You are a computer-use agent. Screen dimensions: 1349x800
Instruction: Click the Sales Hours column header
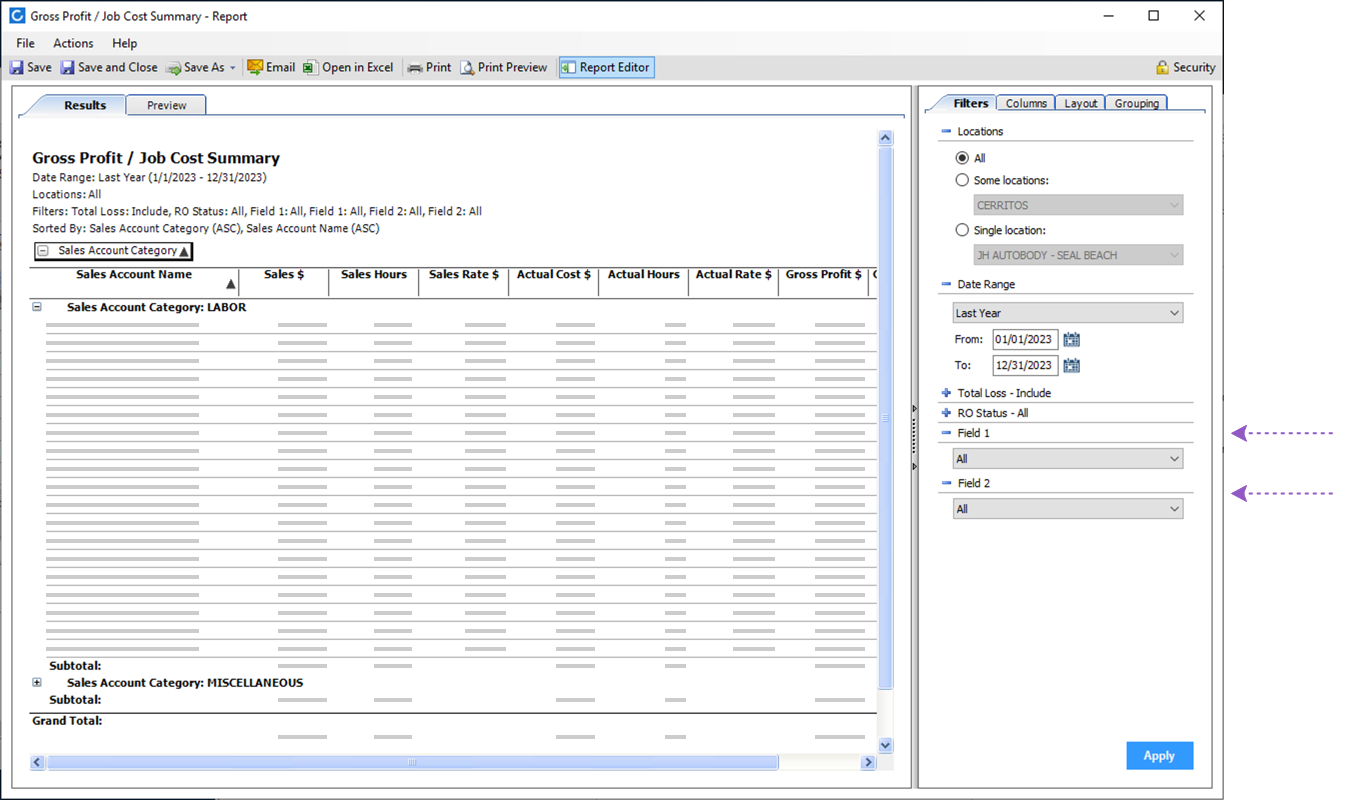(x=374, y=281)
